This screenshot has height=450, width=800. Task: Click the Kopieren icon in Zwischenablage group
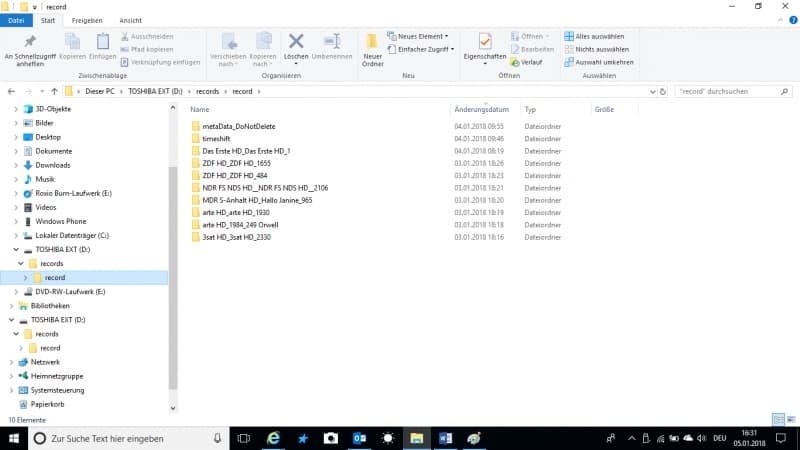point(72,47)
